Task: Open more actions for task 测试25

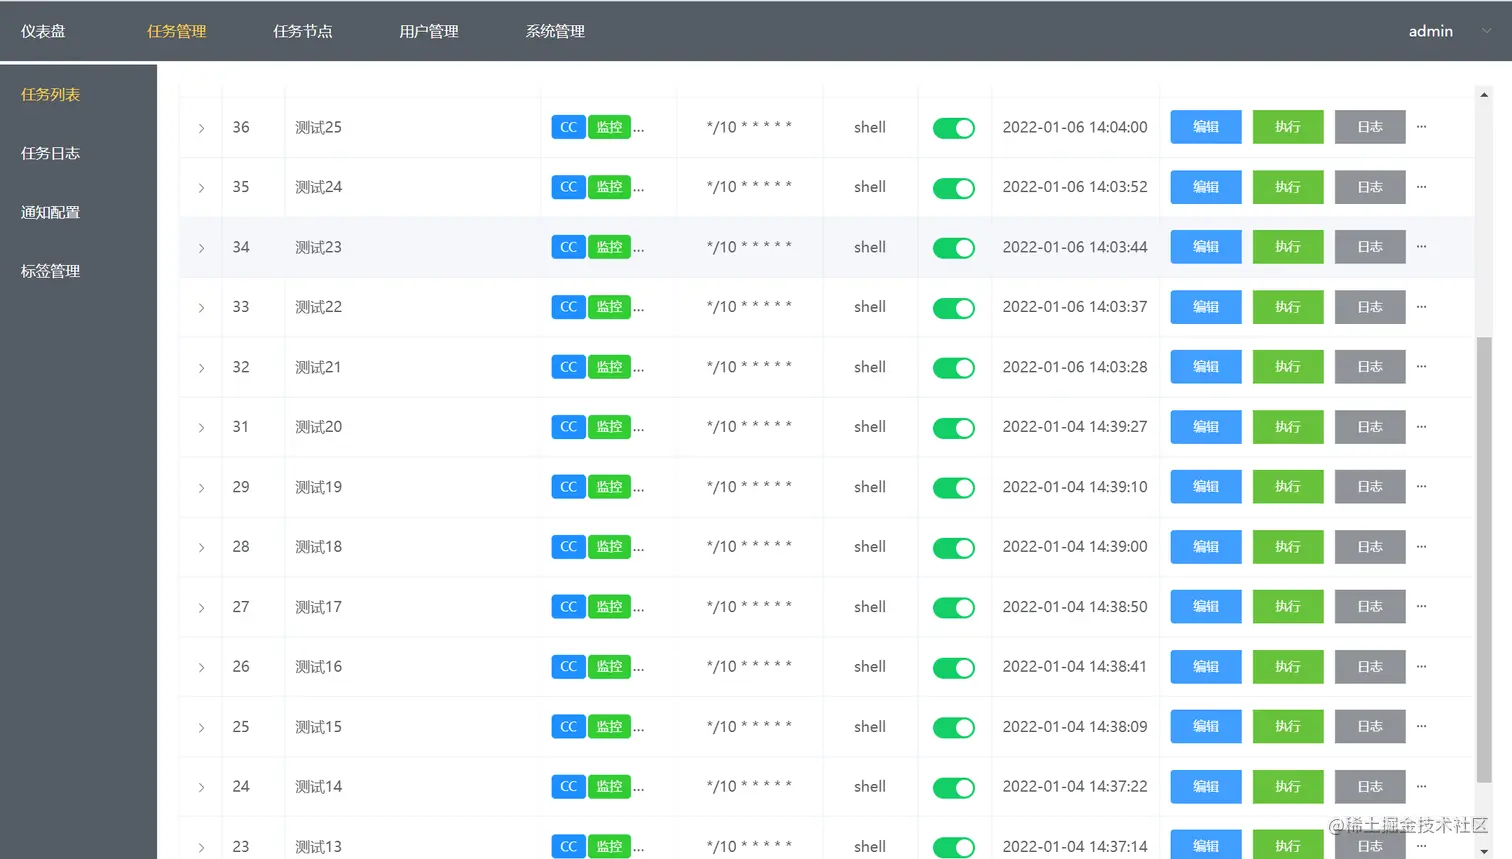Action: [x=1421, y=127]
